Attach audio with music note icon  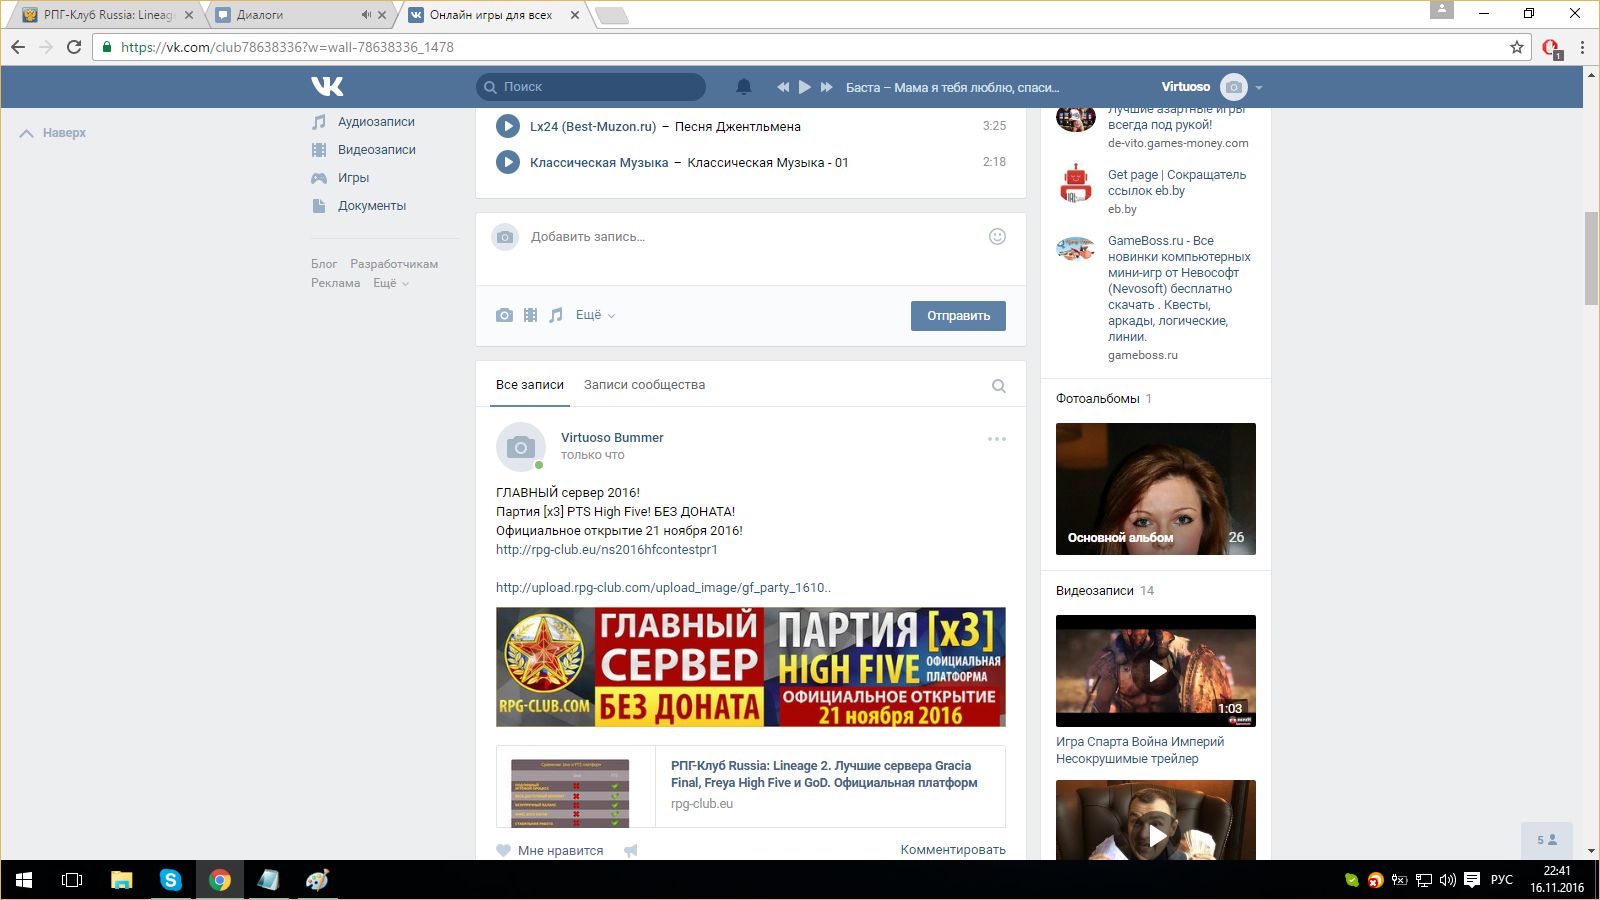click(x=556, y=315)
